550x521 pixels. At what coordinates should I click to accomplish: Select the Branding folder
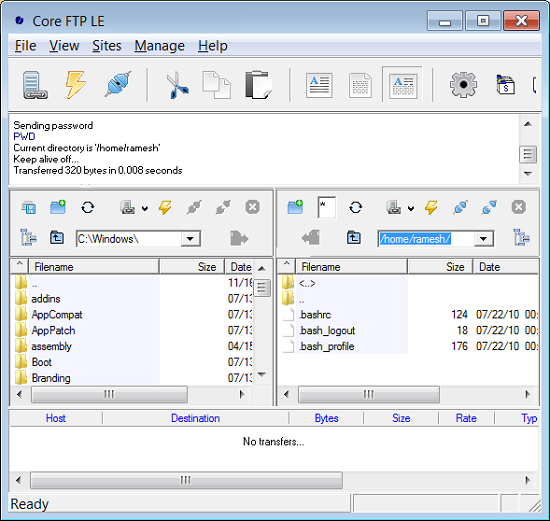click(x=51, y=378)
